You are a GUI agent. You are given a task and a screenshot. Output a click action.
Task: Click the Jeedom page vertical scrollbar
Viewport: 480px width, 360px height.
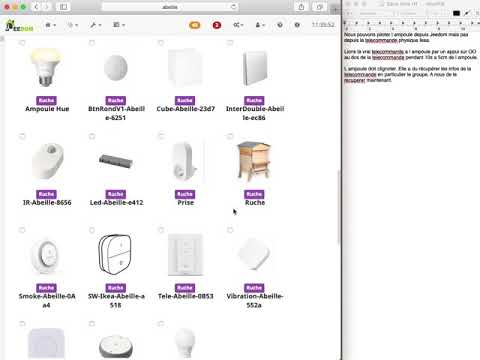(339, 207)
